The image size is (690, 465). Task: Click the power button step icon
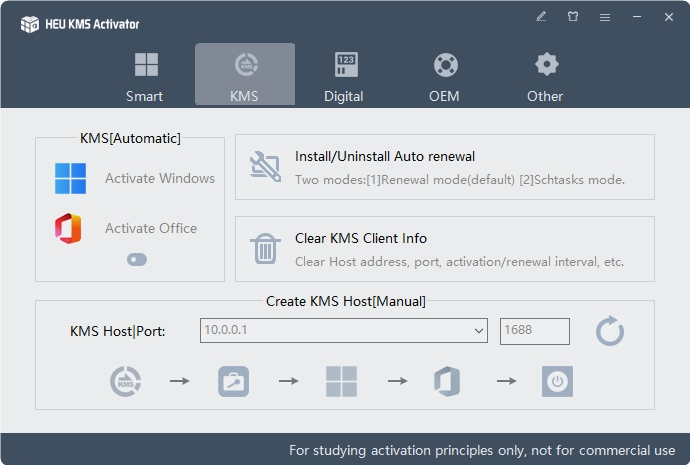[558, 381]
